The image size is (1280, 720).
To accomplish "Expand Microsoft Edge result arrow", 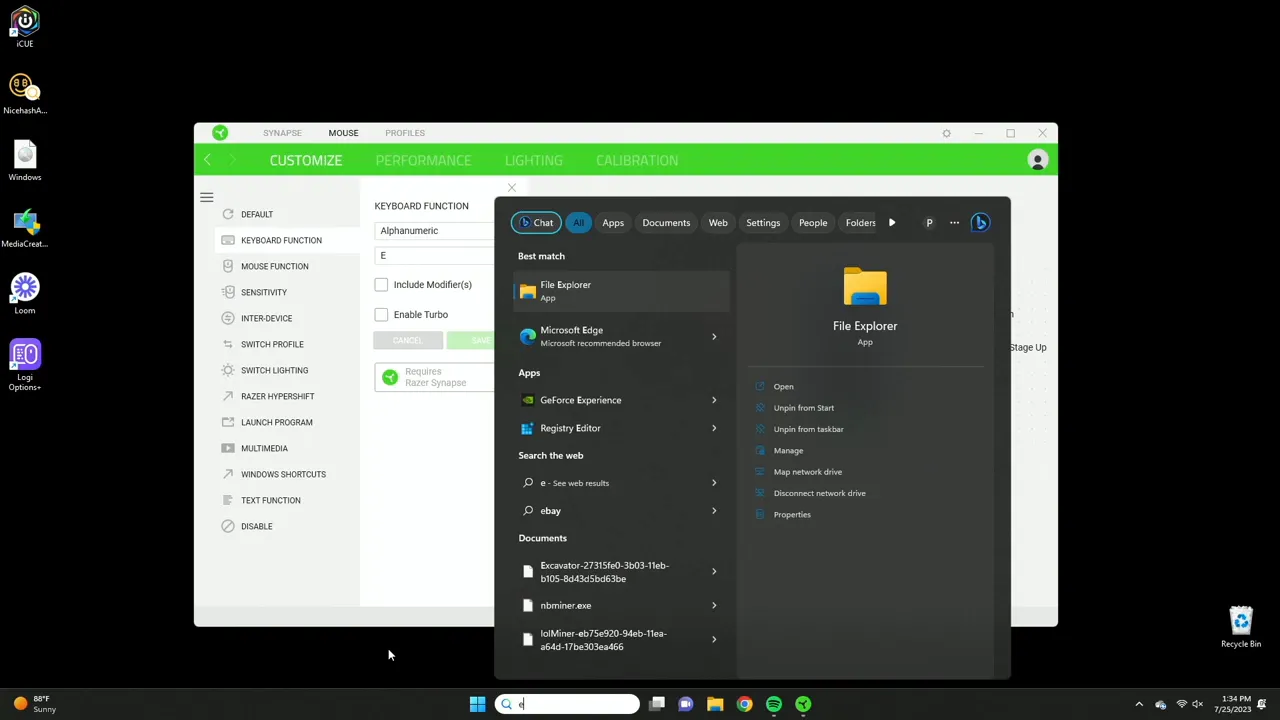I will pos(713,337).
